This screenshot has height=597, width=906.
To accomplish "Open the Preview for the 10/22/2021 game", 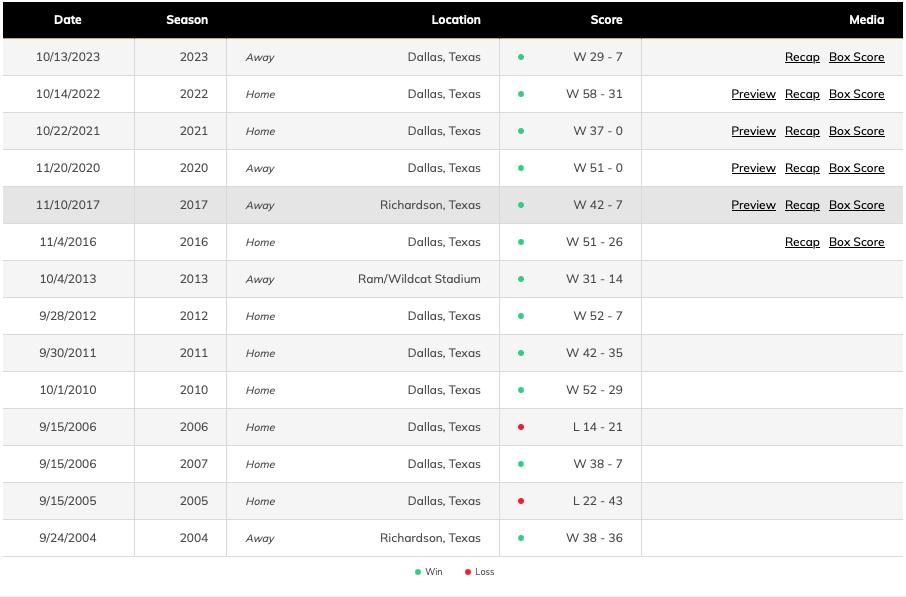I will [753, 131].
